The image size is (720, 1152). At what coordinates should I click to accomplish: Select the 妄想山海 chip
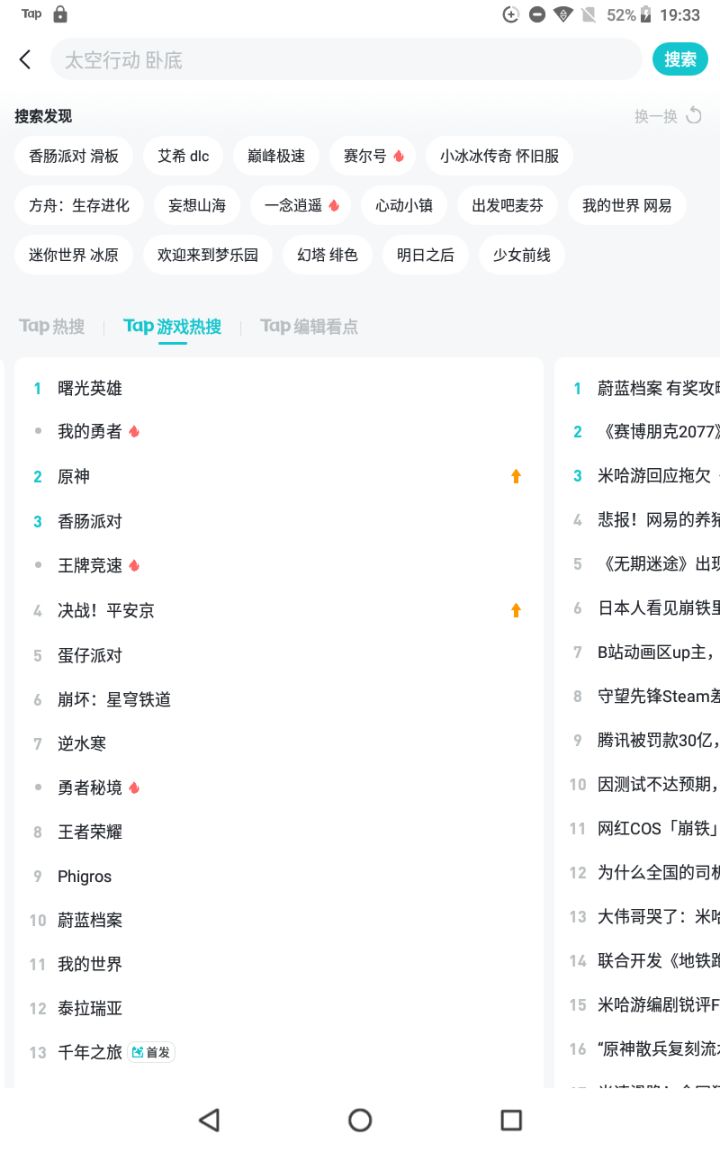(197, 206)
